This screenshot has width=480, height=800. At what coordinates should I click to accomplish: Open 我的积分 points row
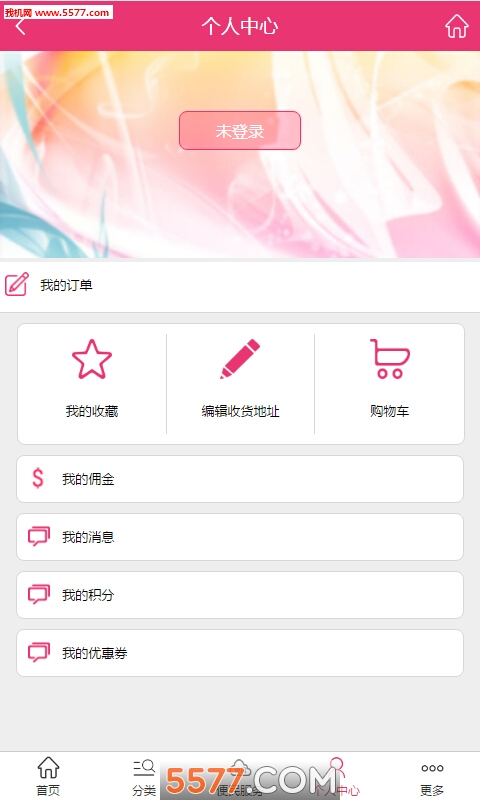coord(240,595)
